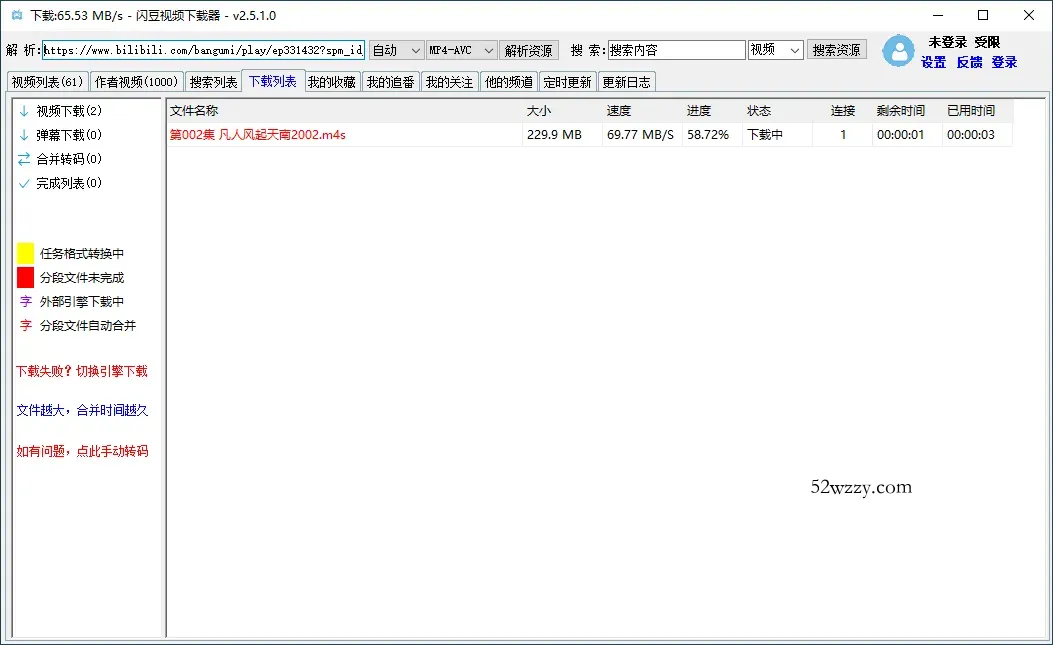Image resolution: width=1053 pixels, height=645 pixels.
Task: Open the 反馈 link
Action: 969,62
